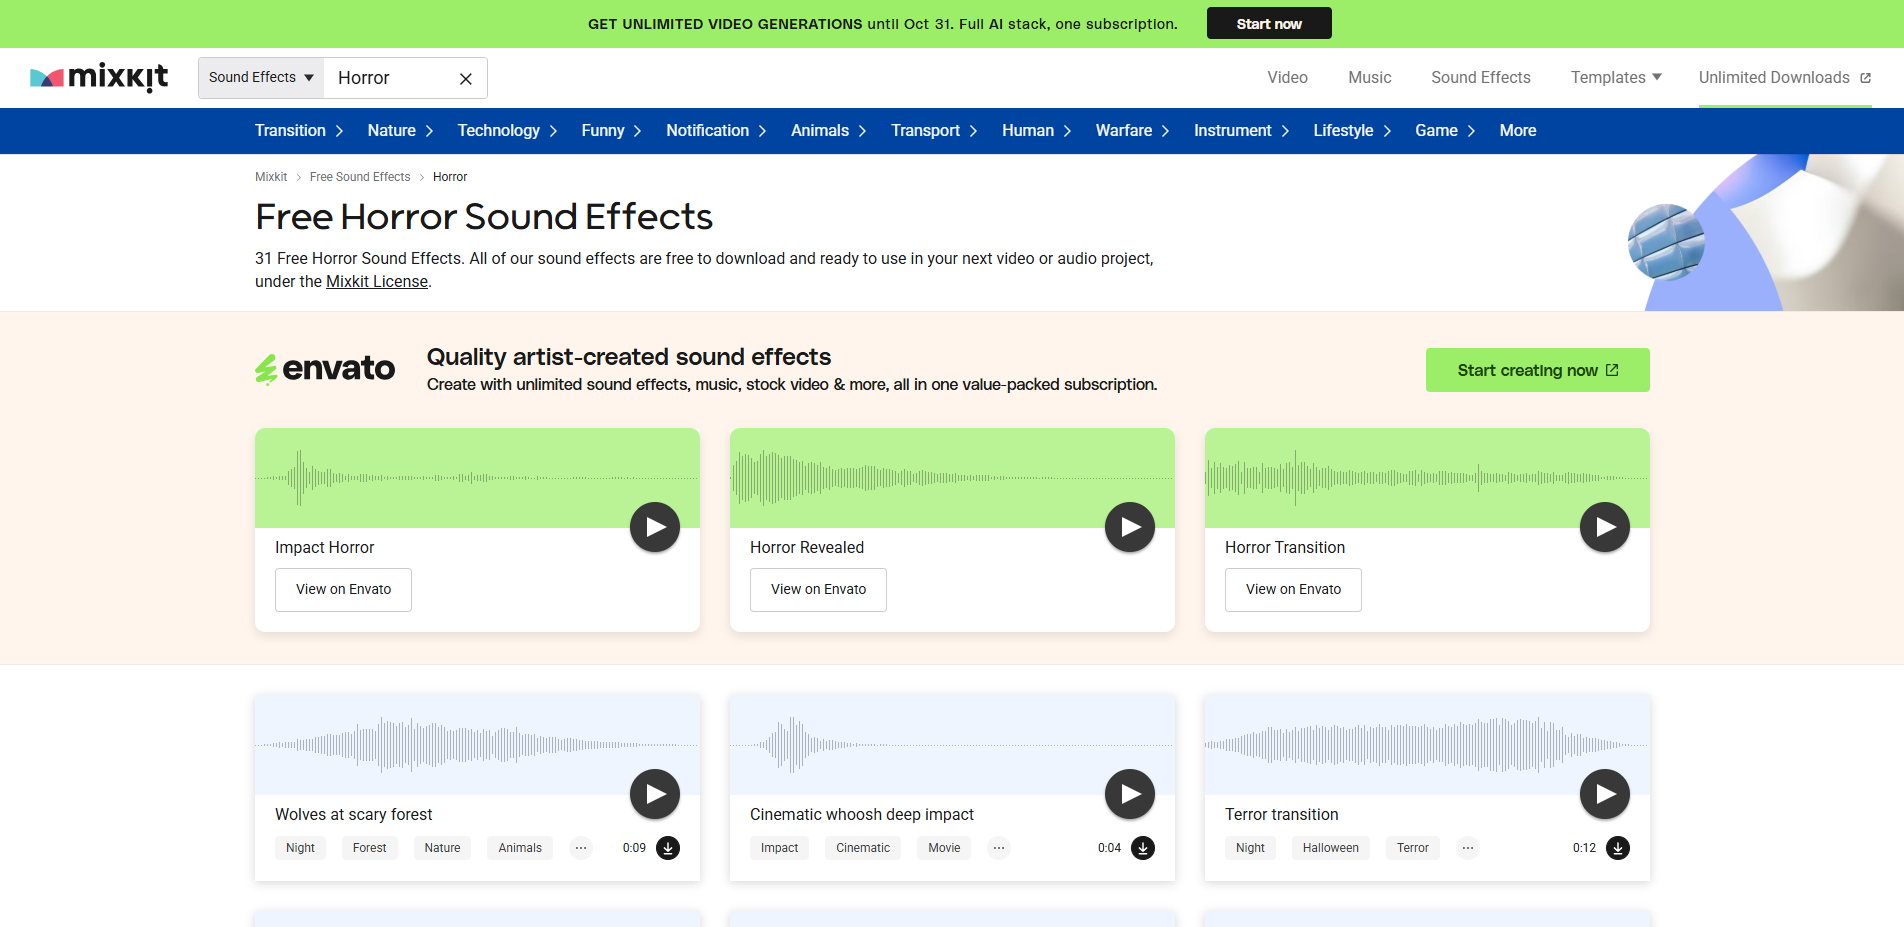
Task: Click the Mixkit logo
Action: 99,77
